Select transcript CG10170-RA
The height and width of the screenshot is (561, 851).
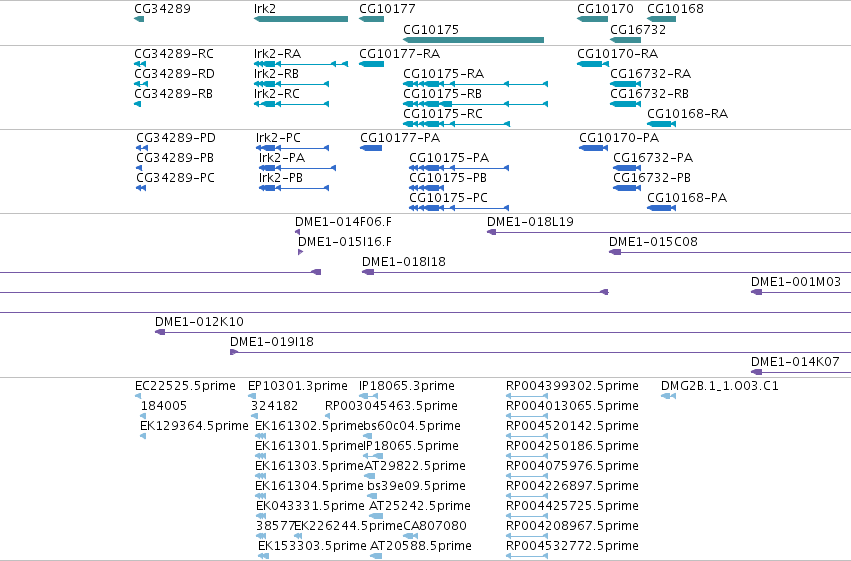point(618,54)
